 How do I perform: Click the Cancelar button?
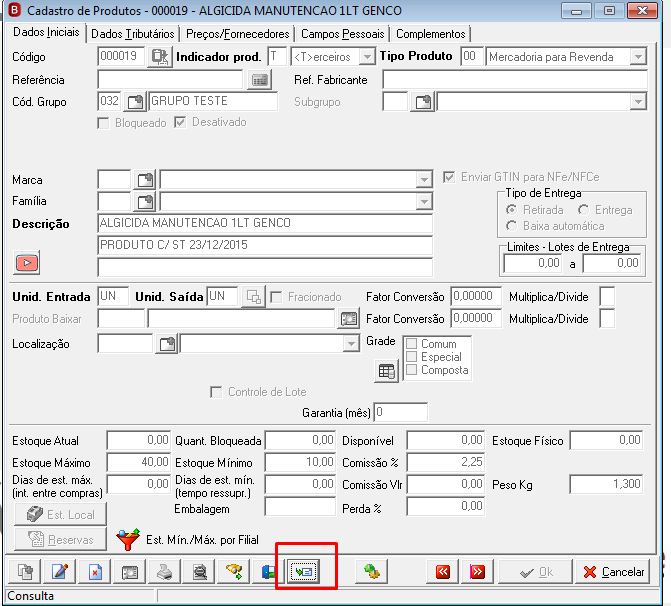(x=613, y=572)
